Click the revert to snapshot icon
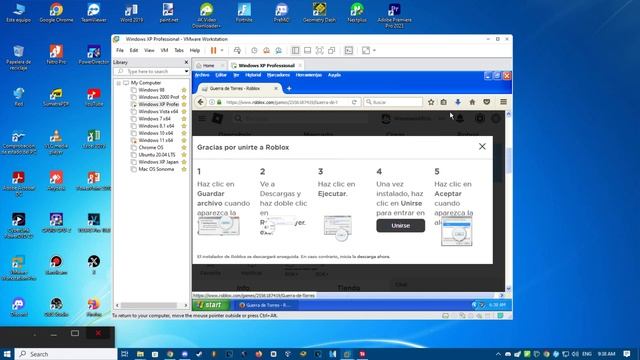The width and height of the screenshot is (640, 360). (x=266, y=50)
